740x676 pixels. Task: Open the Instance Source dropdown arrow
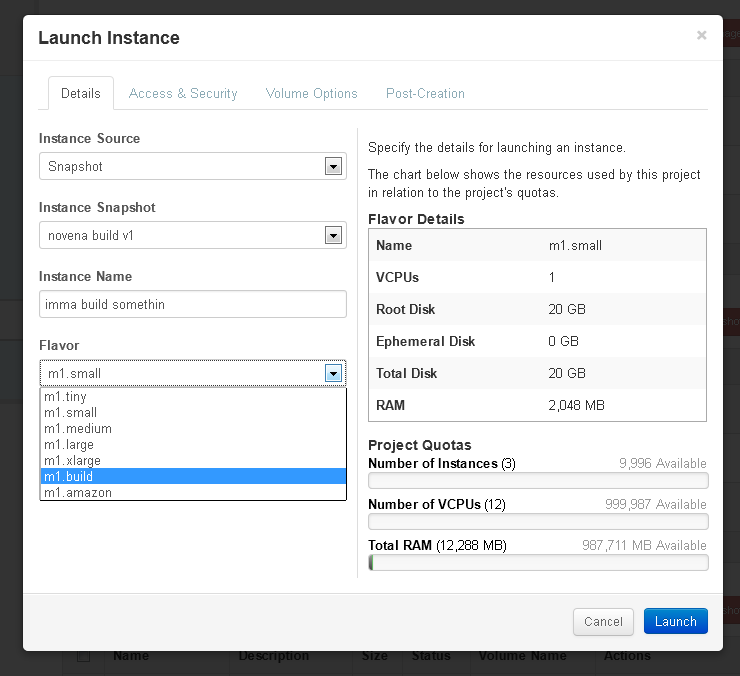[333, 166]
